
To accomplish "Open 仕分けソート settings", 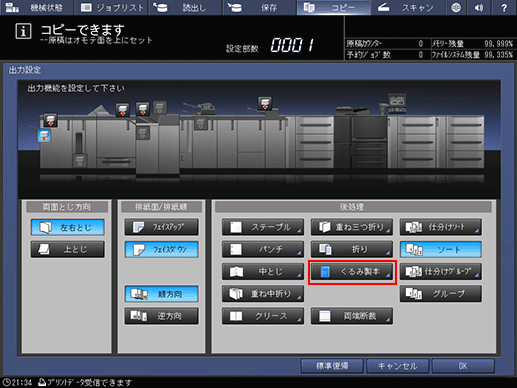I will 441,227.
